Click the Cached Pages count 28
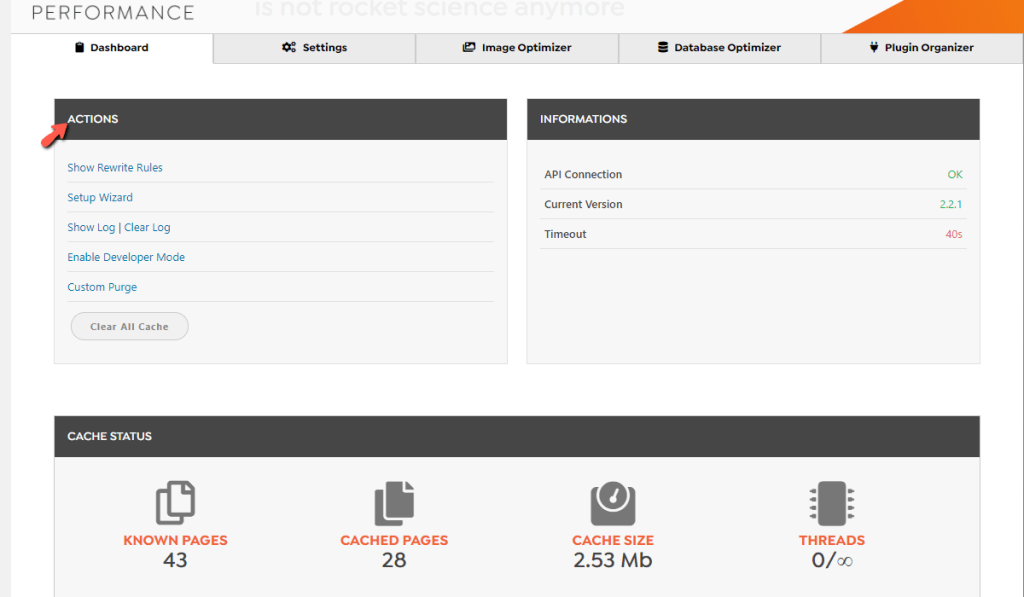1024x597 pixels. (x=394, y=560)
